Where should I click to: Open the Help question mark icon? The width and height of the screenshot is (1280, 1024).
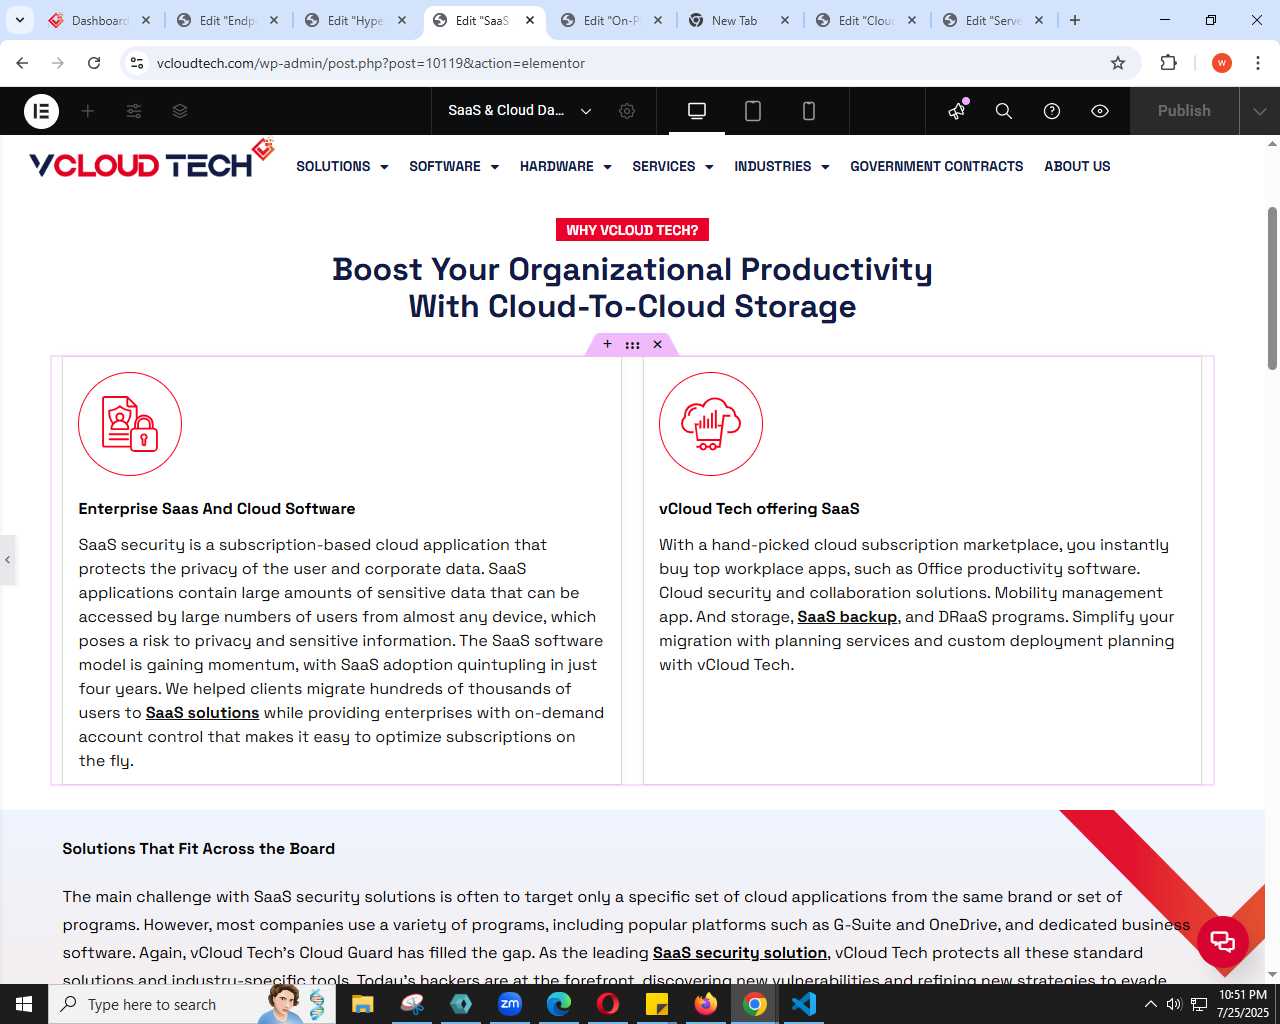(x=1052, y=111)
